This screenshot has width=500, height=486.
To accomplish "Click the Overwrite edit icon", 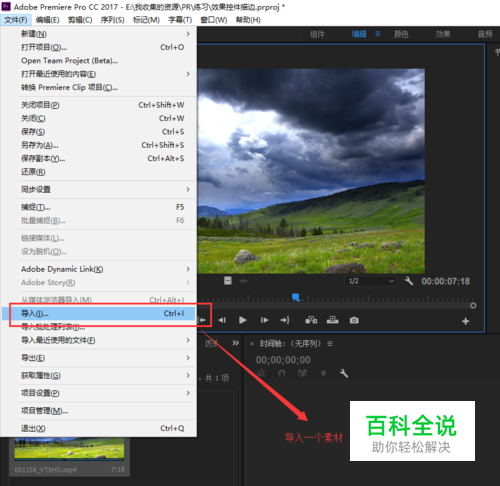I will 332,320.
